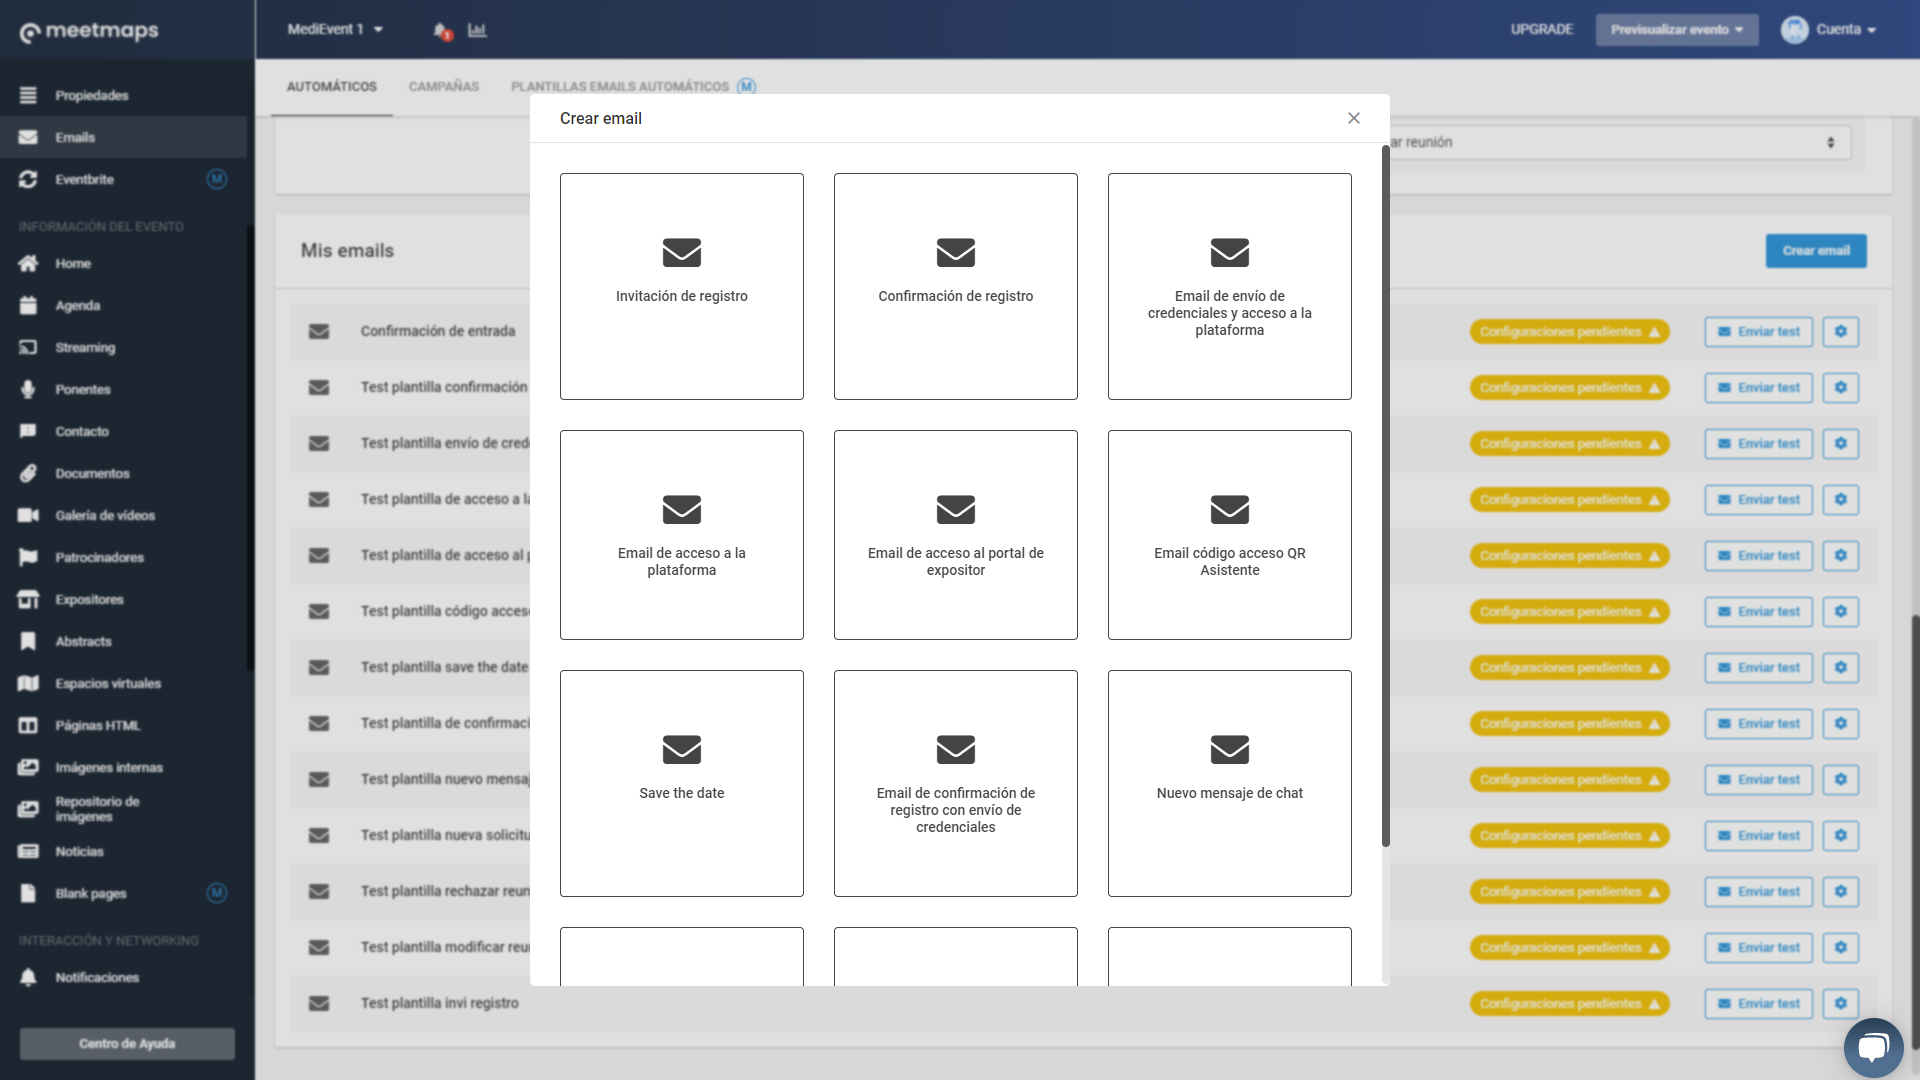
Task: Select Email de confirmación de registro con credenciales
Action: (x=955, y=783)
